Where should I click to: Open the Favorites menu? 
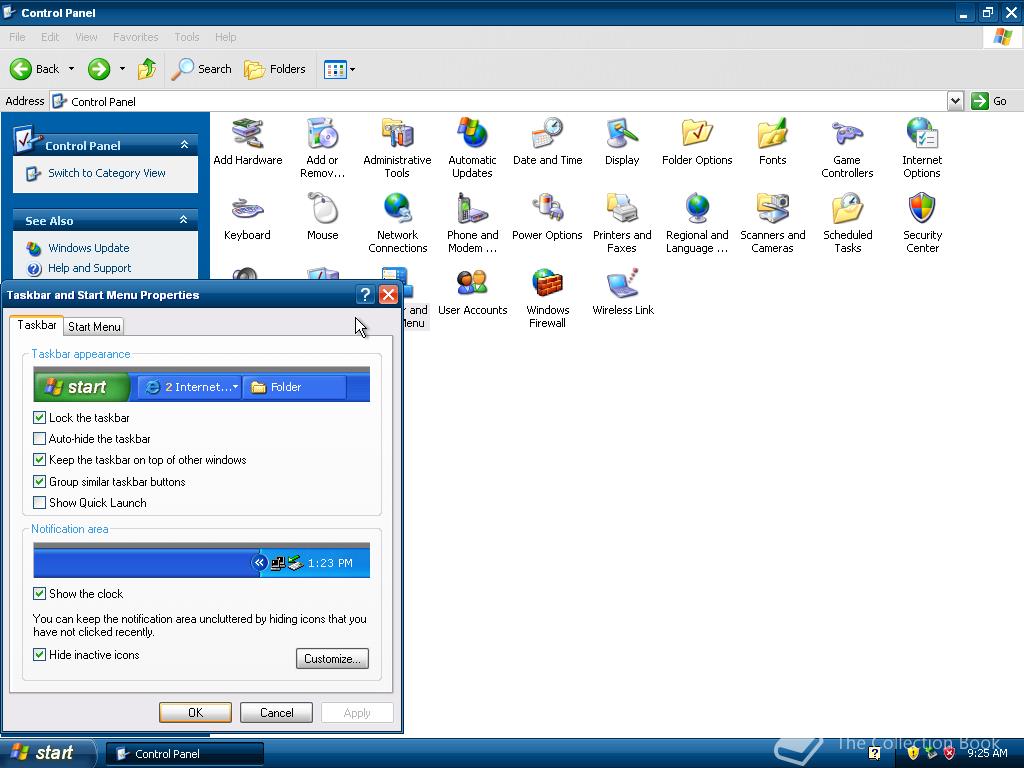click(x=136, y=37)
